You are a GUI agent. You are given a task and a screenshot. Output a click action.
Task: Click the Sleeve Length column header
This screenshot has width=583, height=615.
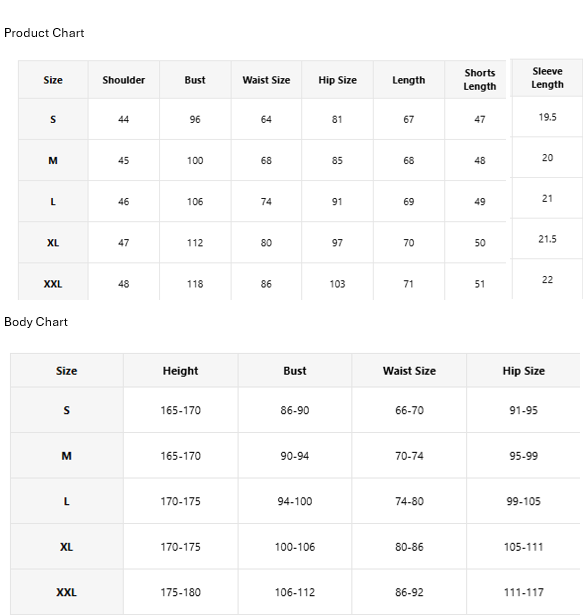[x=547, y=78]
